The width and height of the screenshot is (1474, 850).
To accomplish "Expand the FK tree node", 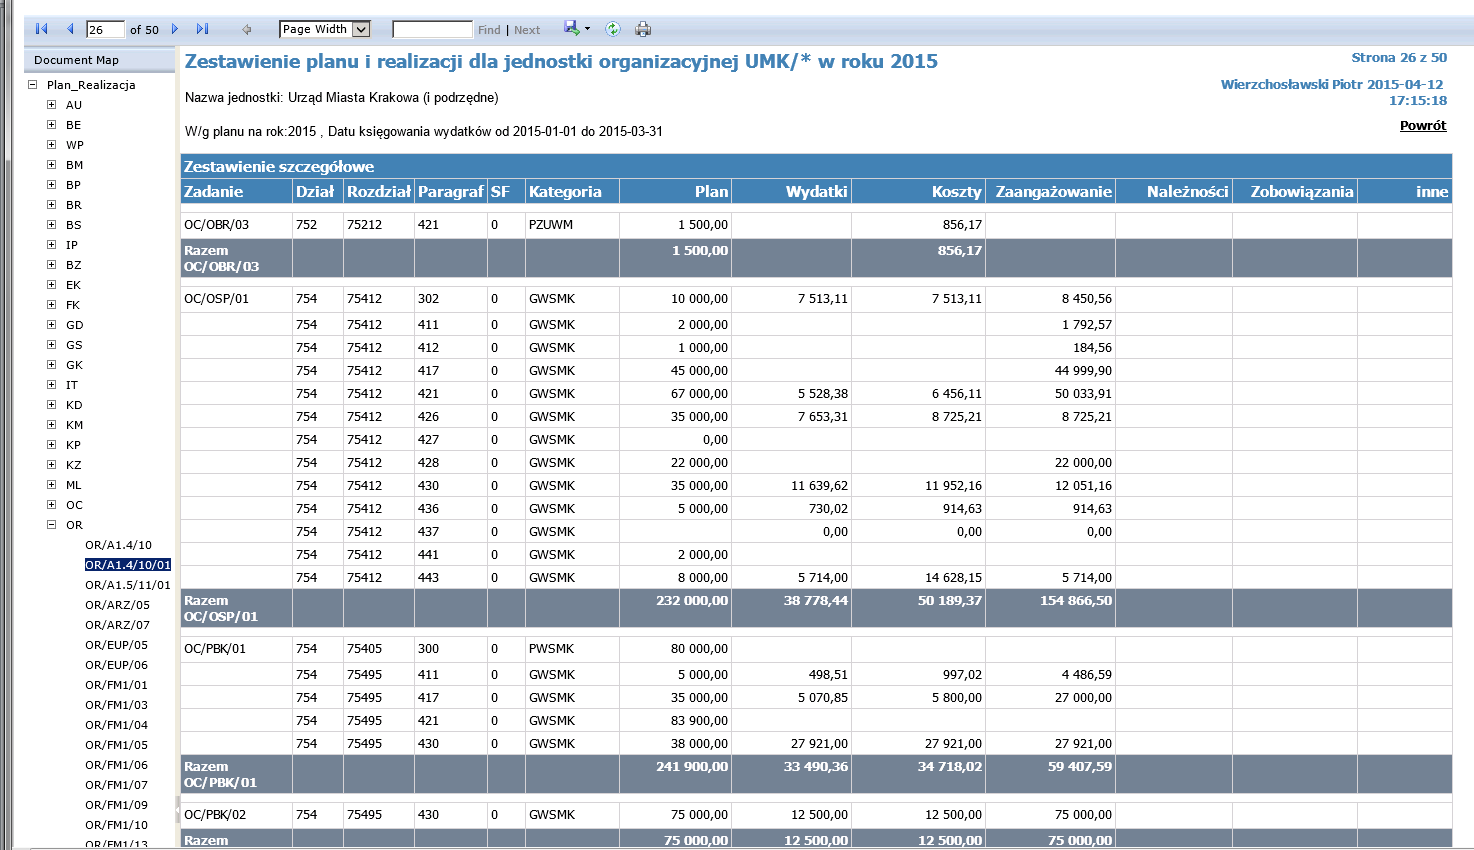I will click(x=52, y=305).
